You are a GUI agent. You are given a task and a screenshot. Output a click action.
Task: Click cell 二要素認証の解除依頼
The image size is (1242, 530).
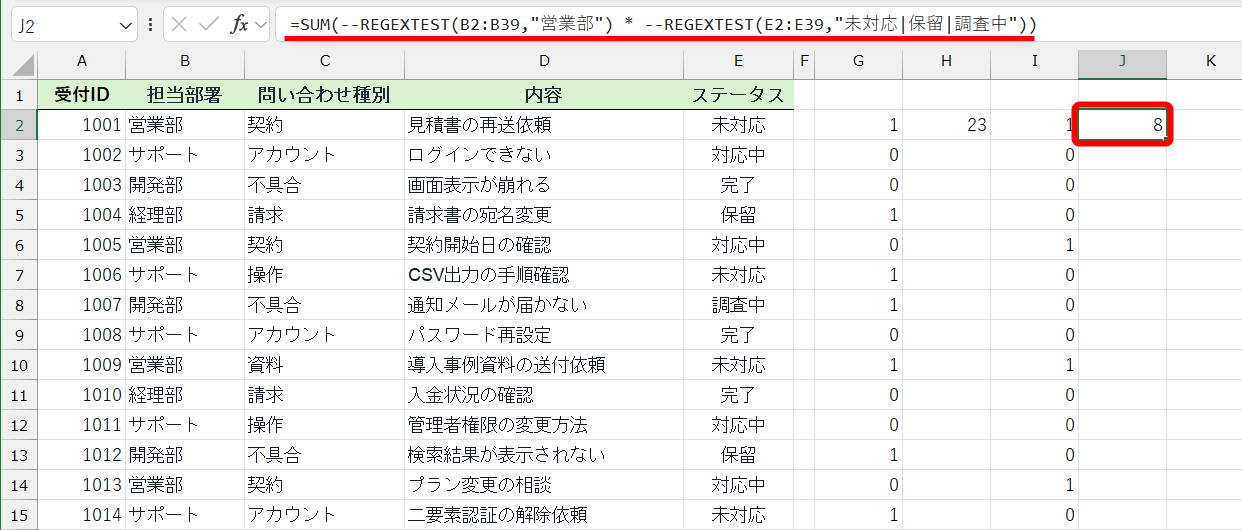(x=544, y=515)
